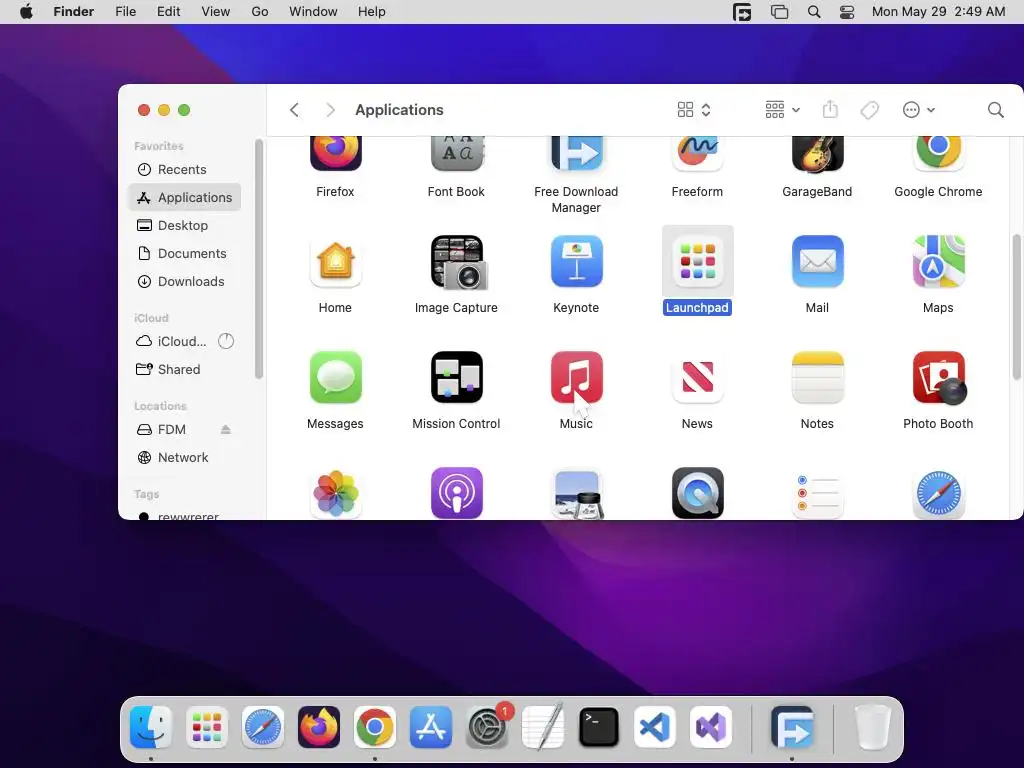The image size is (1024, 768).
Task: Go back with the Finder back arrow
Action: pos(295,110)
